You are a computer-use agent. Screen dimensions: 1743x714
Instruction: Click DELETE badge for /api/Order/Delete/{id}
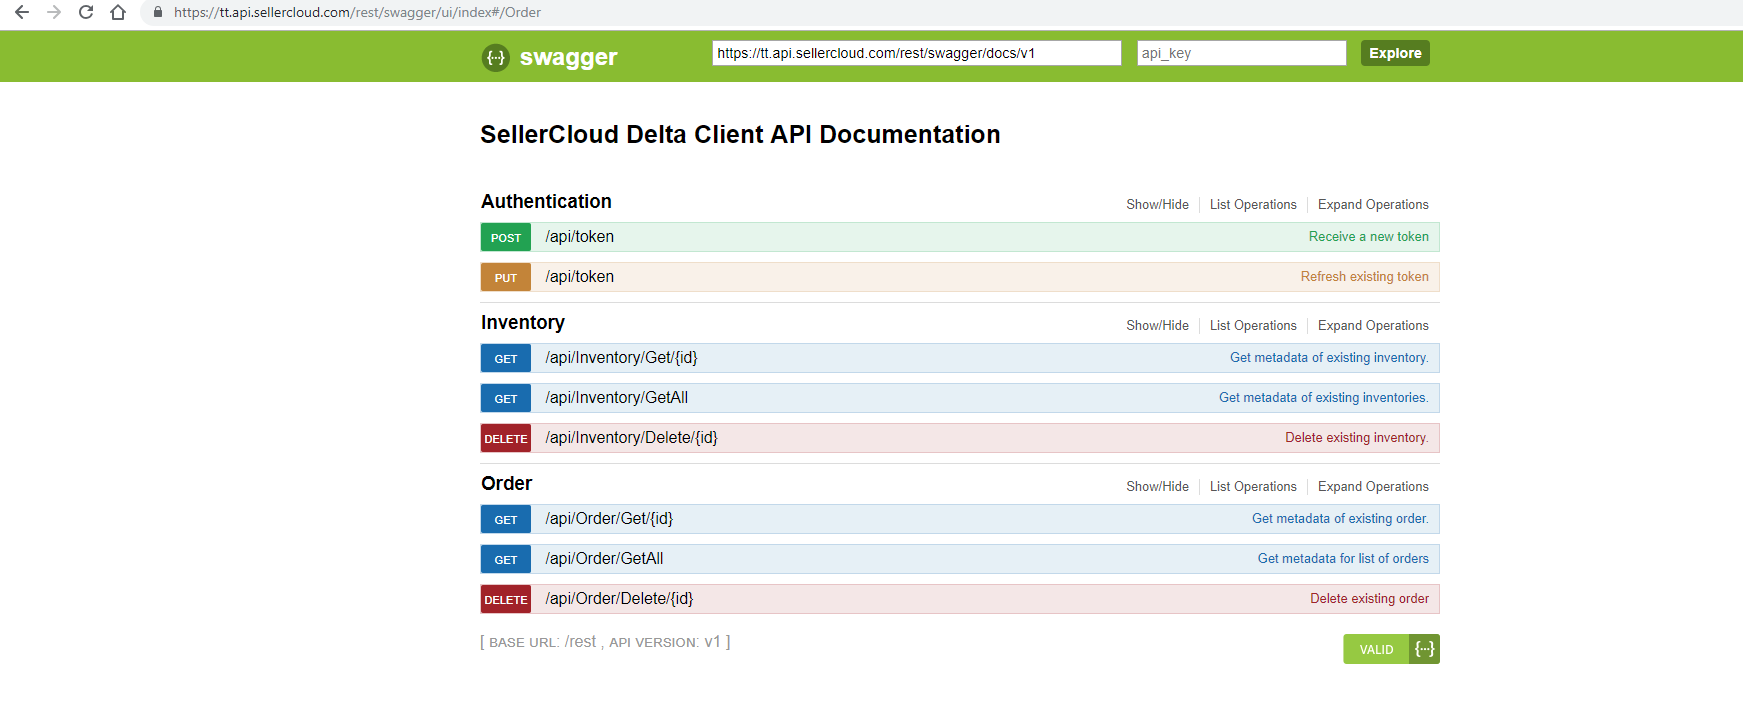point(506,599)
